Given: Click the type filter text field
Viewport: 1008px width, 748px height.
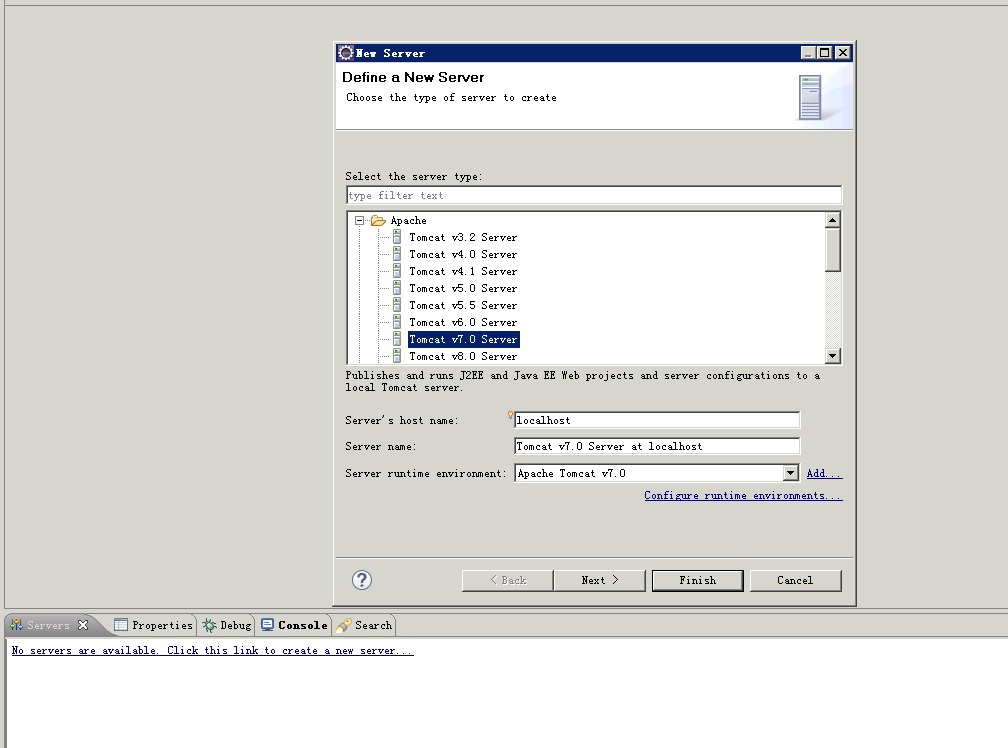Looking at the screenshot, I should coord(593,195).
